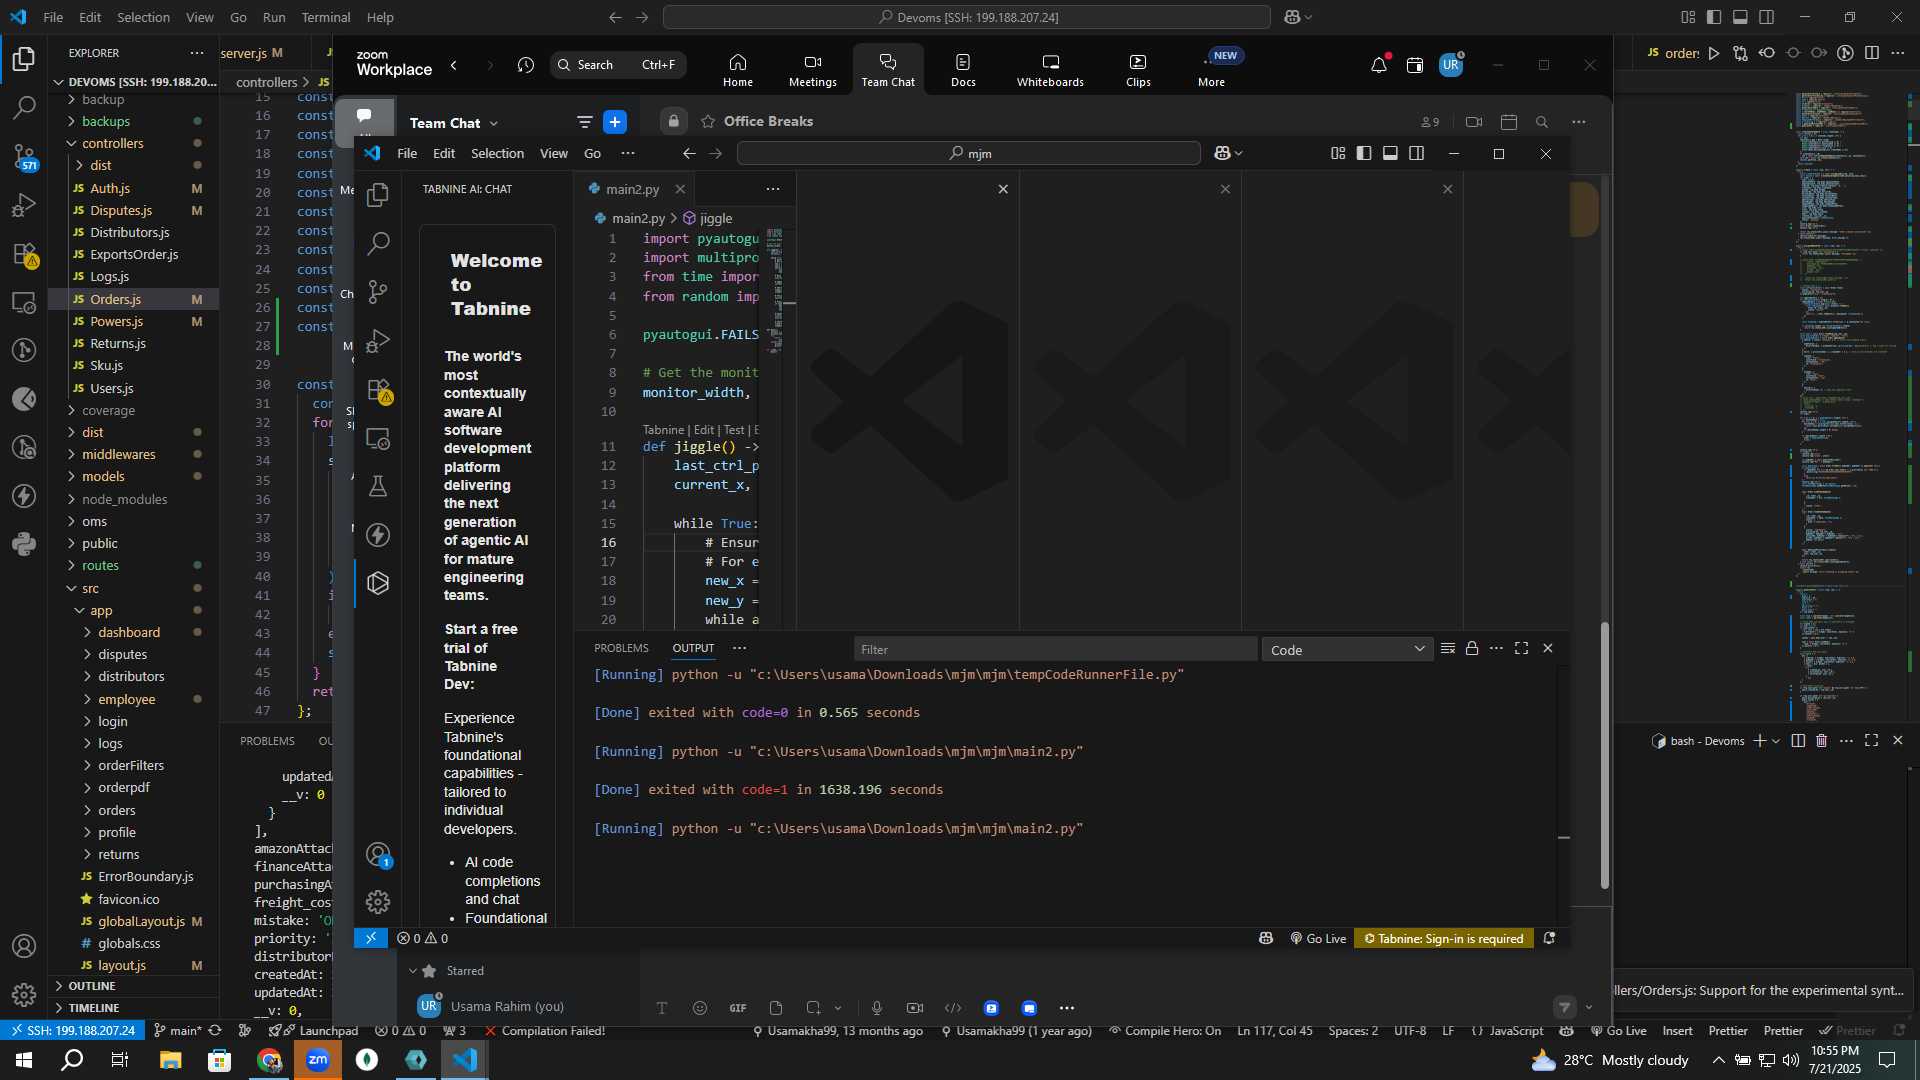This screenshot has height=1080, width=1920.
Task: Open Tabnine view in shared VS Code window
Action: 378,583
